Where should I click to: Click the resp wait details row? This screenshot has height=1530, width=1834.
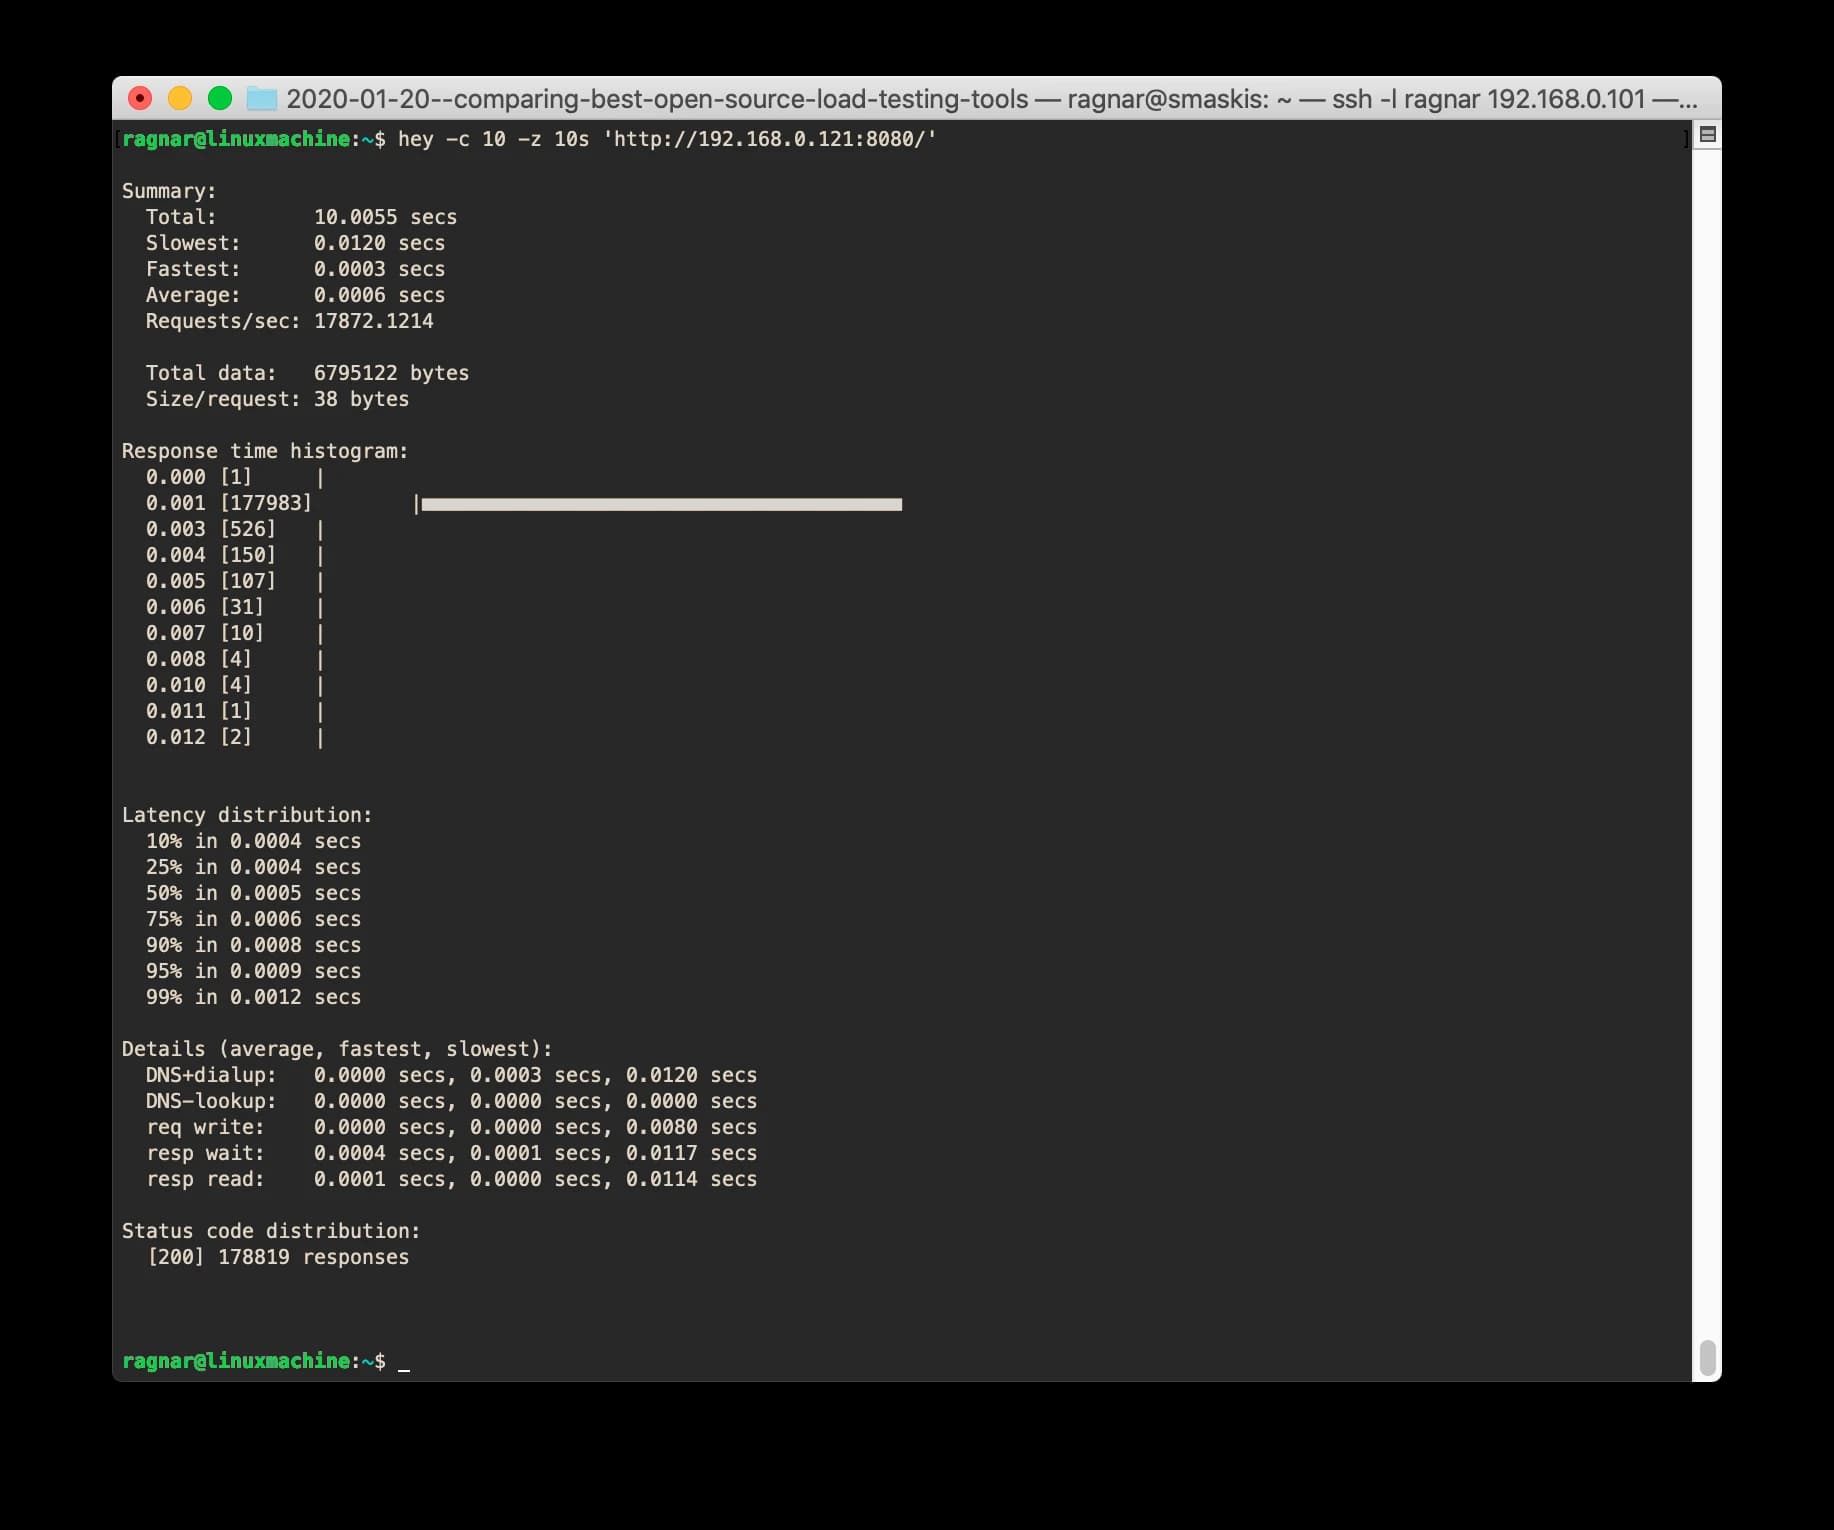(x=451, y=1153)
